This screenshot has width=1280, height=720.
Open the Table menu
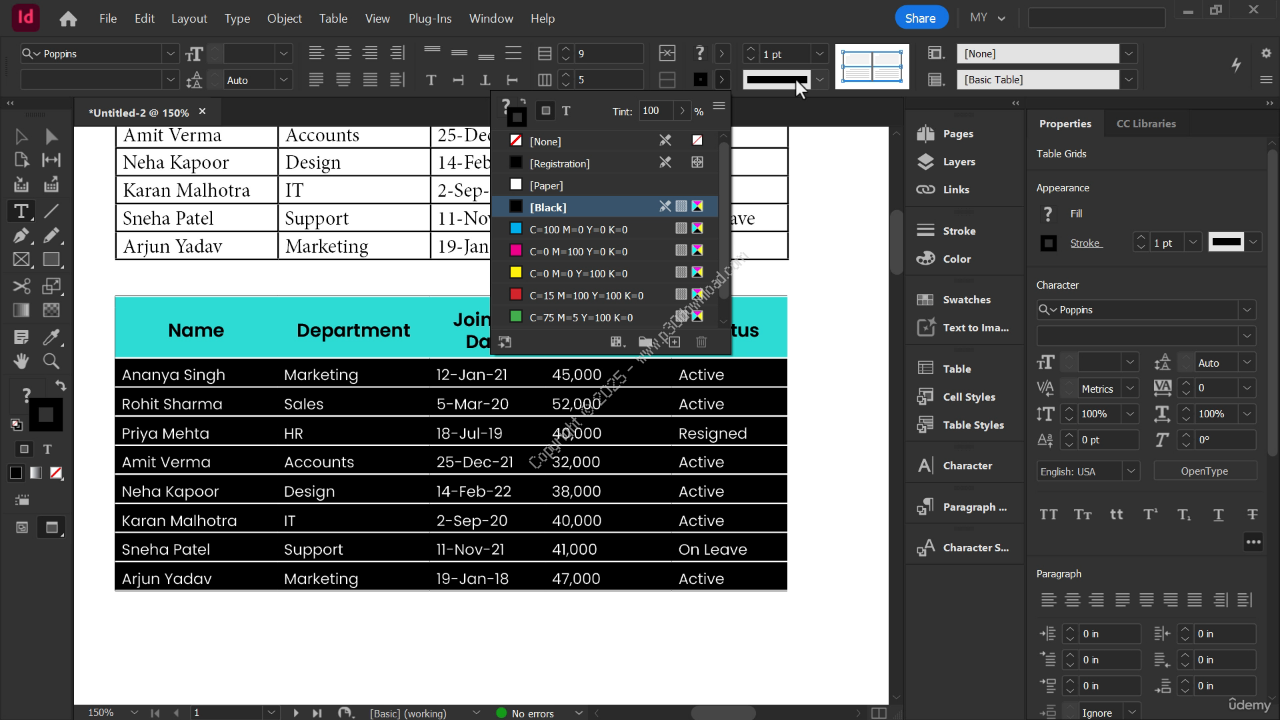coord(333,18)
